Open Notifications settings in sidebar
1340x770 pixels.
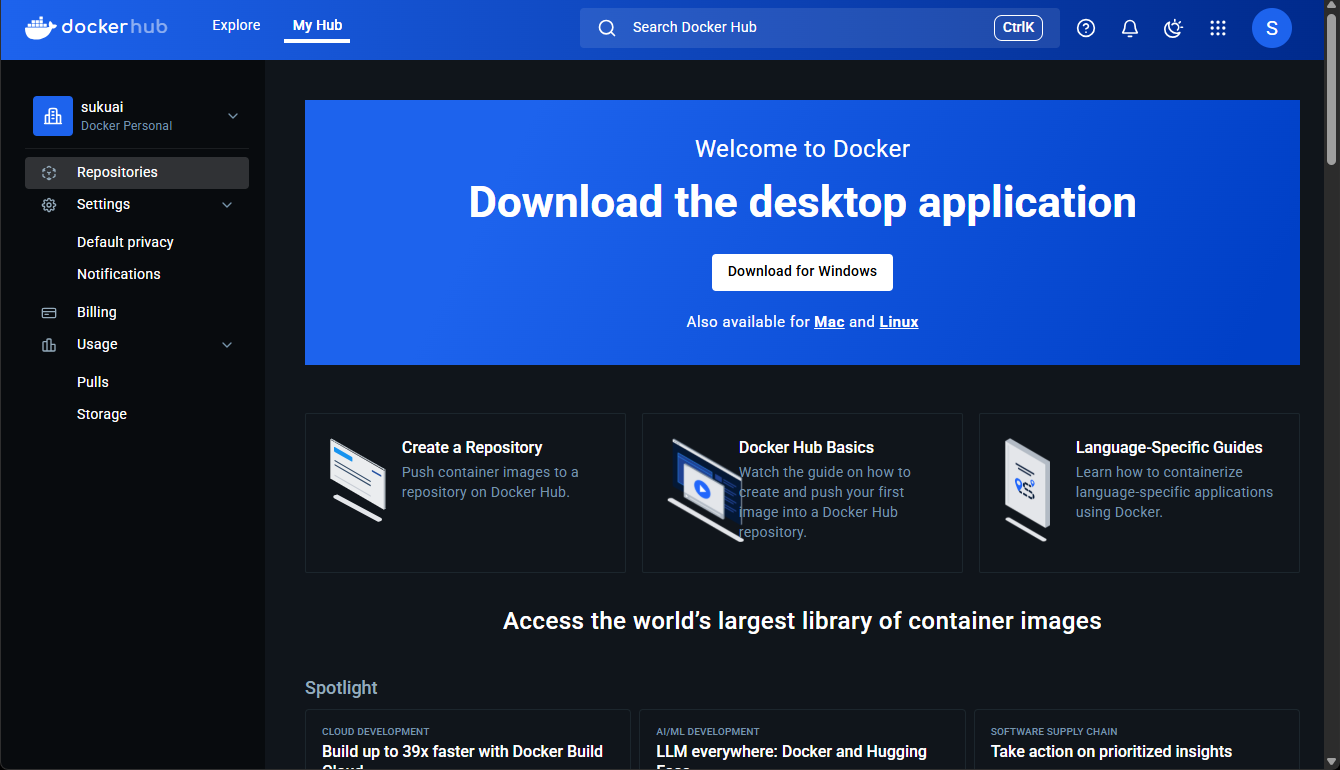[x=119, y=274]
